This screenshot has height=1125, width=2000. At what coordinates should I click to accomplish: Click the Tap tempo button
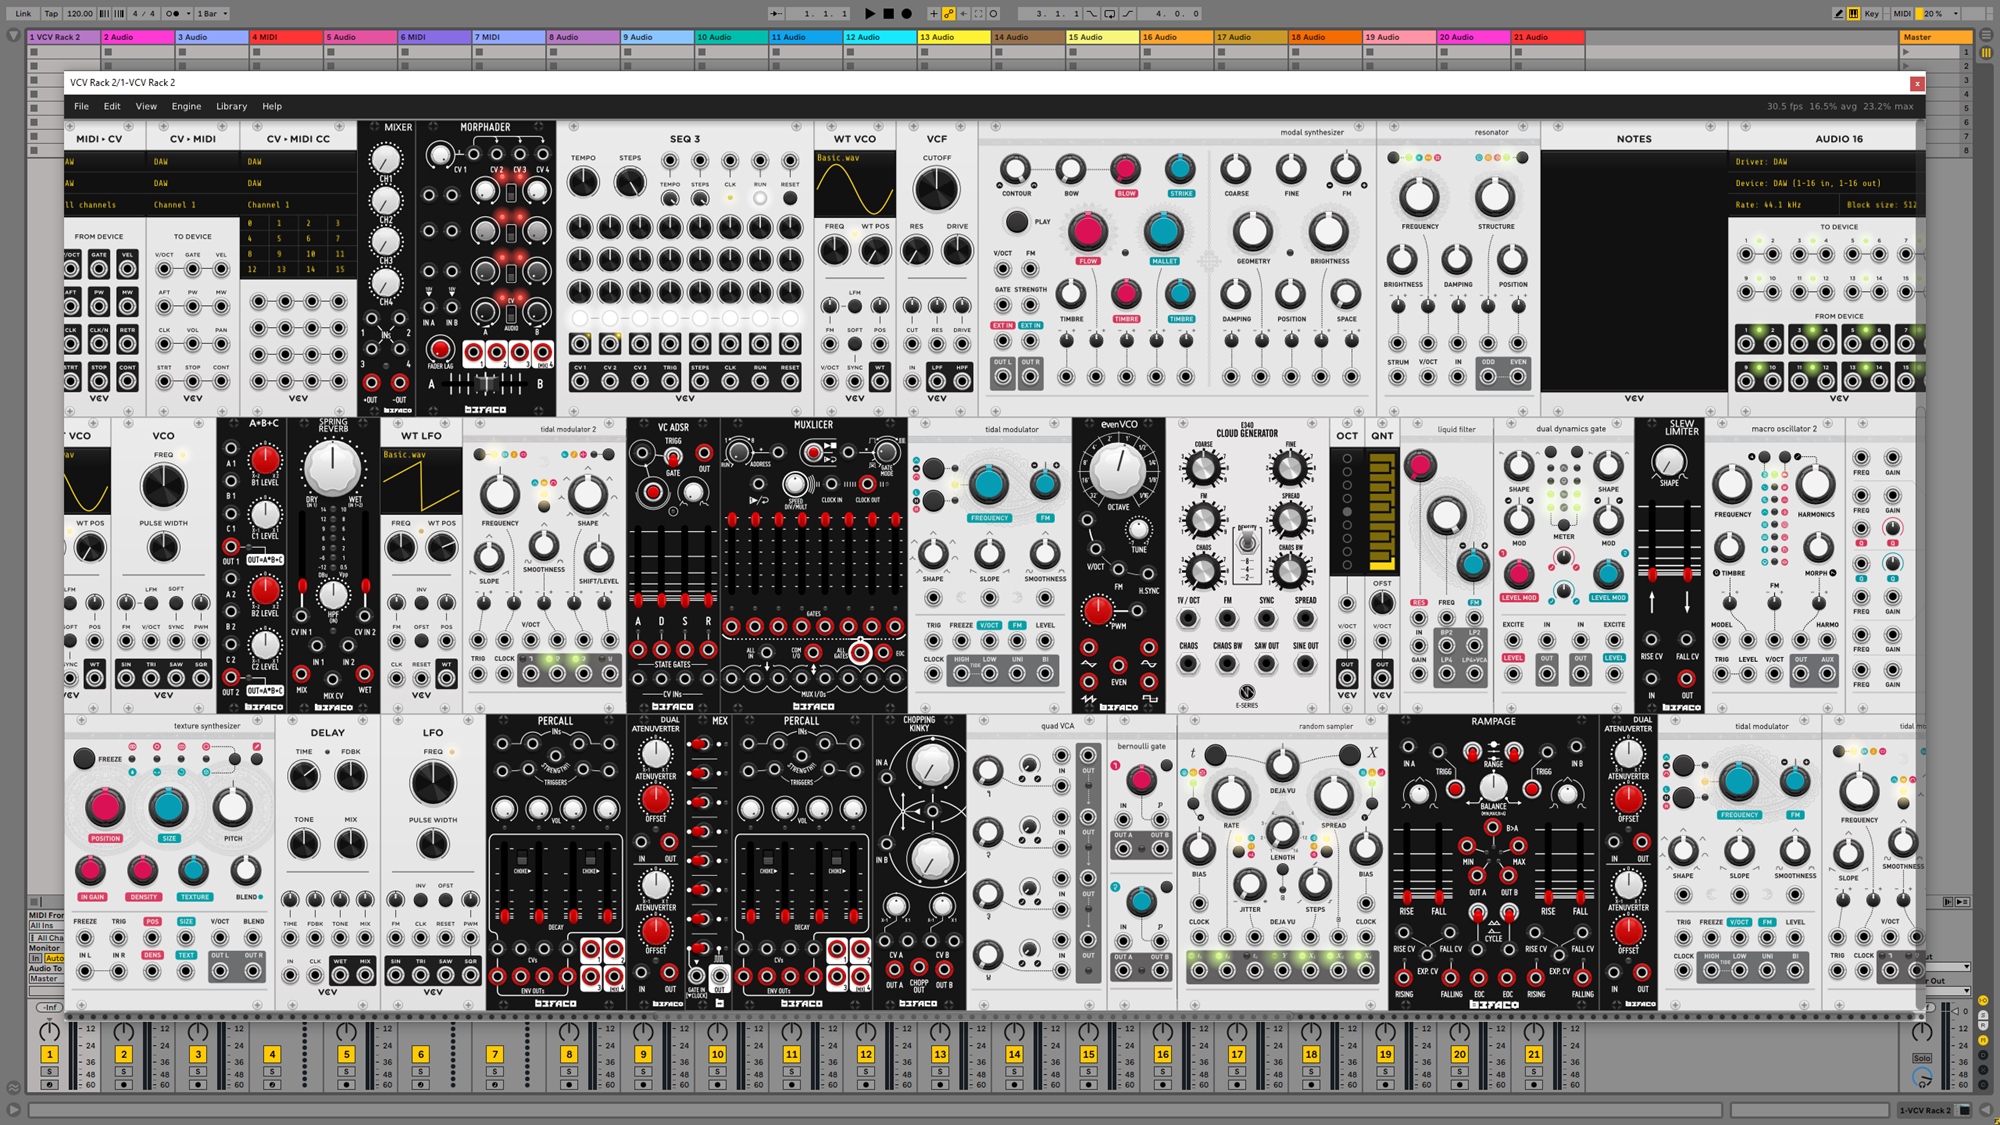click(51, 14)
